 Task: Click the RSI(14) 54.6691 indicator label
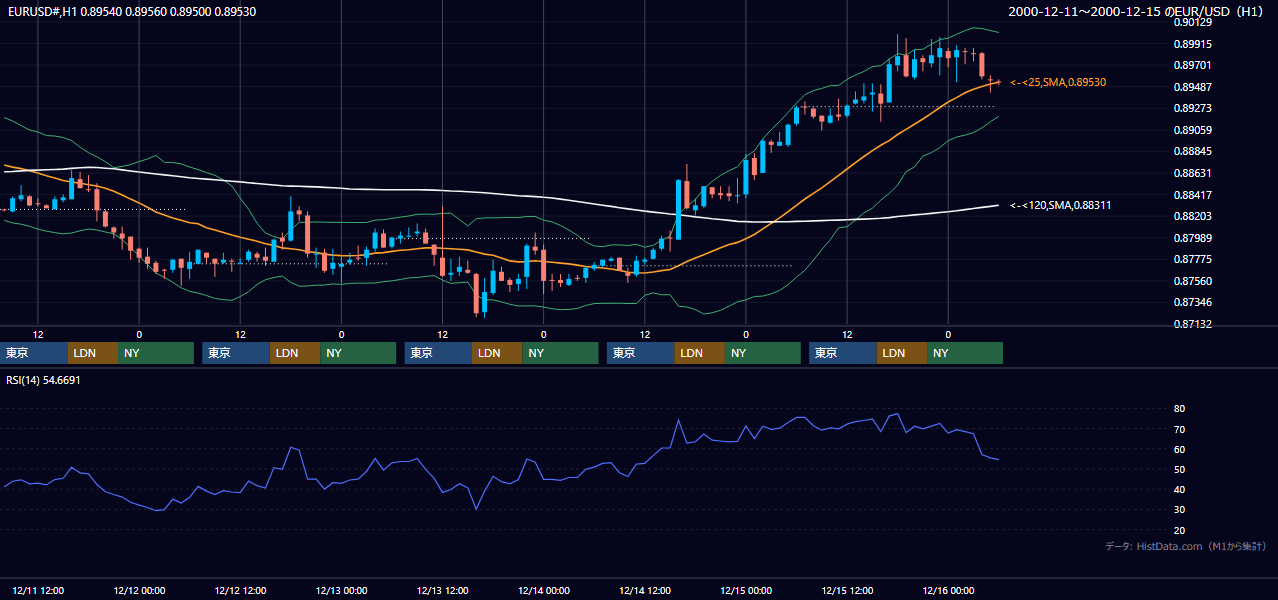(43, 380)
